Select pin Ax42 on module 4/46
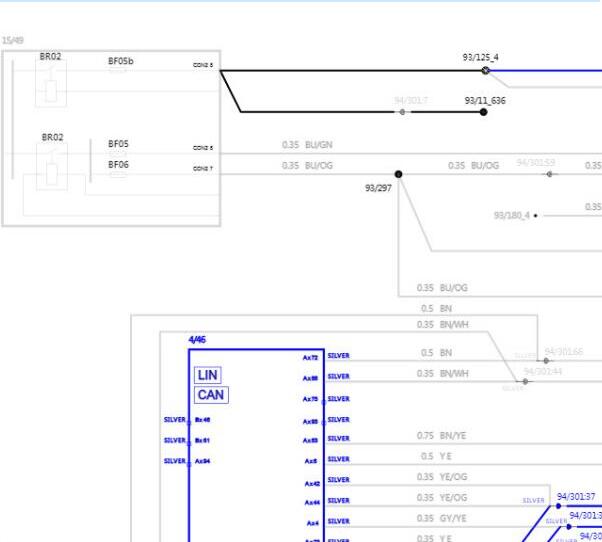Viewport: 602px width, 542px height. coord(312,484)
